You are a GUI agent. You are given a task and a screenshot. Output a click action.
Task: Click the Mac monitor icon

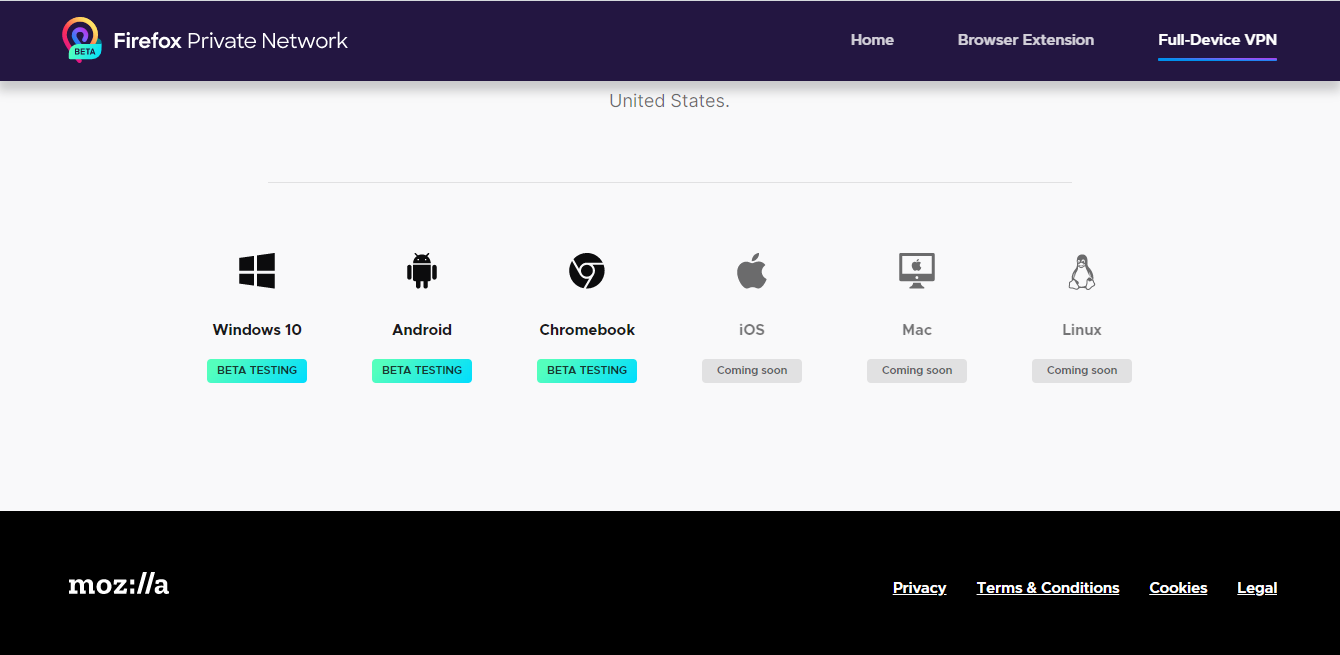(917, 271)
